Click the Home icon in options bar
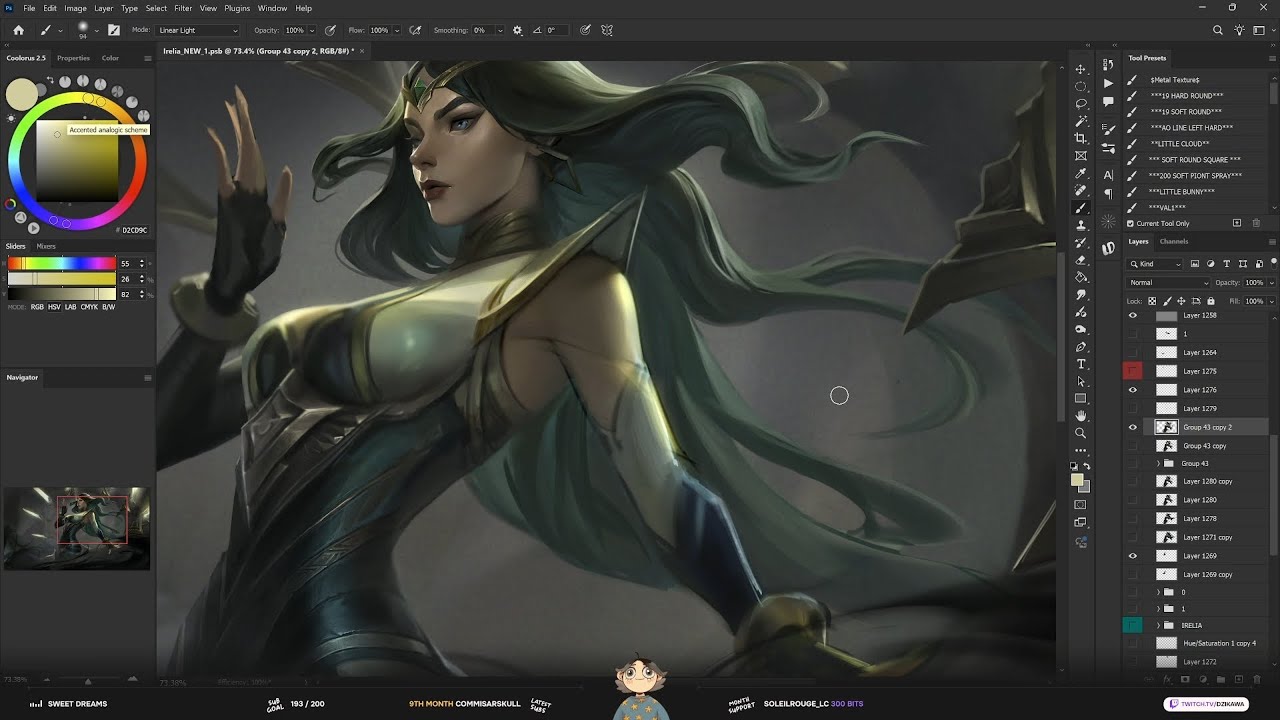This screenshot has width=1280, height=720. point(18,30)
